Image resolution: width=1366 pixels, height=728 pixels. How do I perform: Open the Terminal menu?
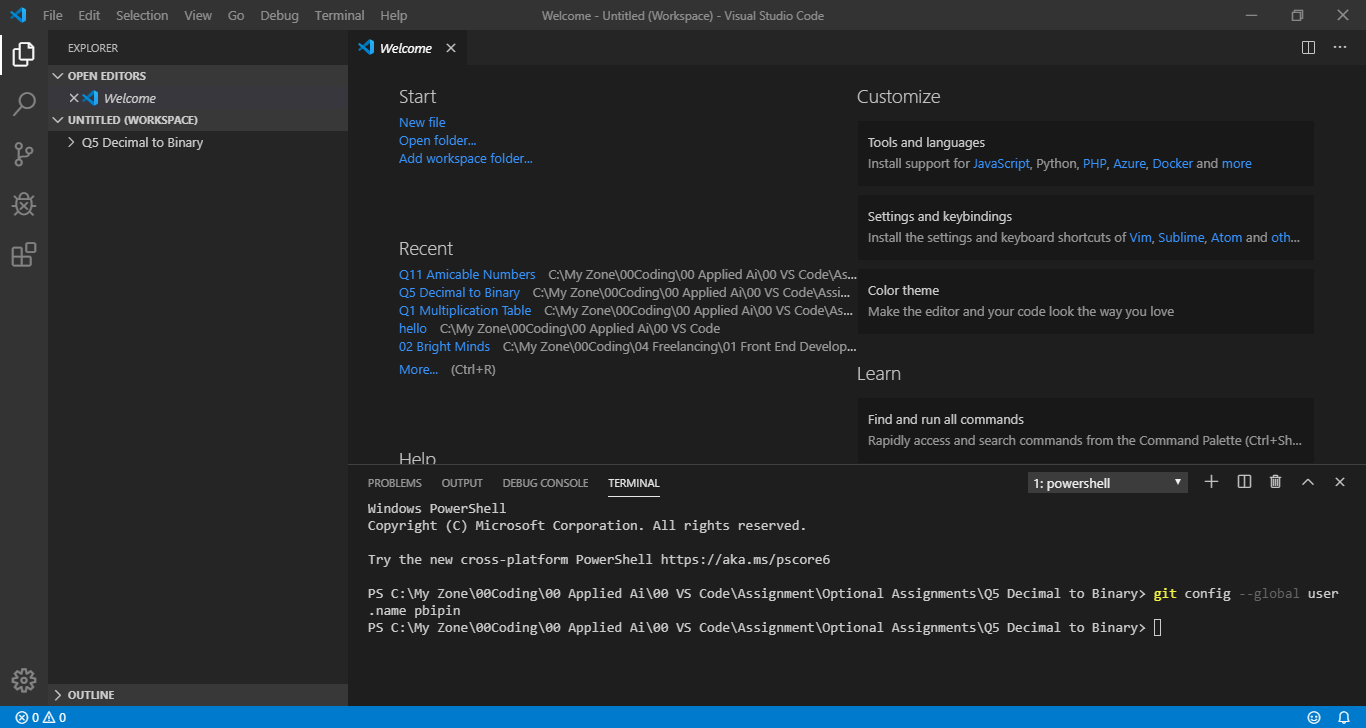[338, 15]
